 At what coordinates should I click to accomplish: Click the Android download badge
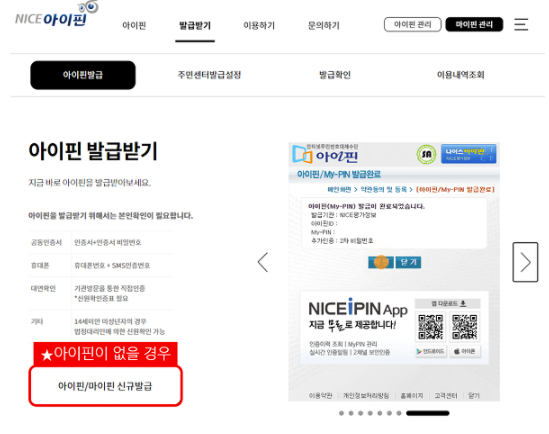pyautogui.click(x=431, y=351)
